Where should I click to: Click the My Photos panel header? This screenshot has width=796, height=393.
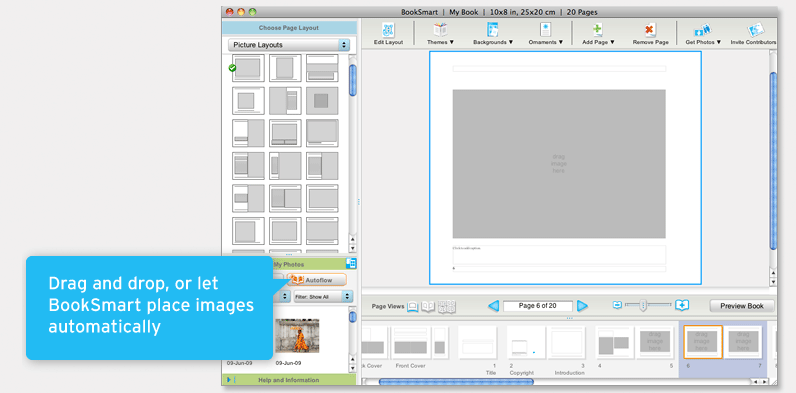point(289,264)
